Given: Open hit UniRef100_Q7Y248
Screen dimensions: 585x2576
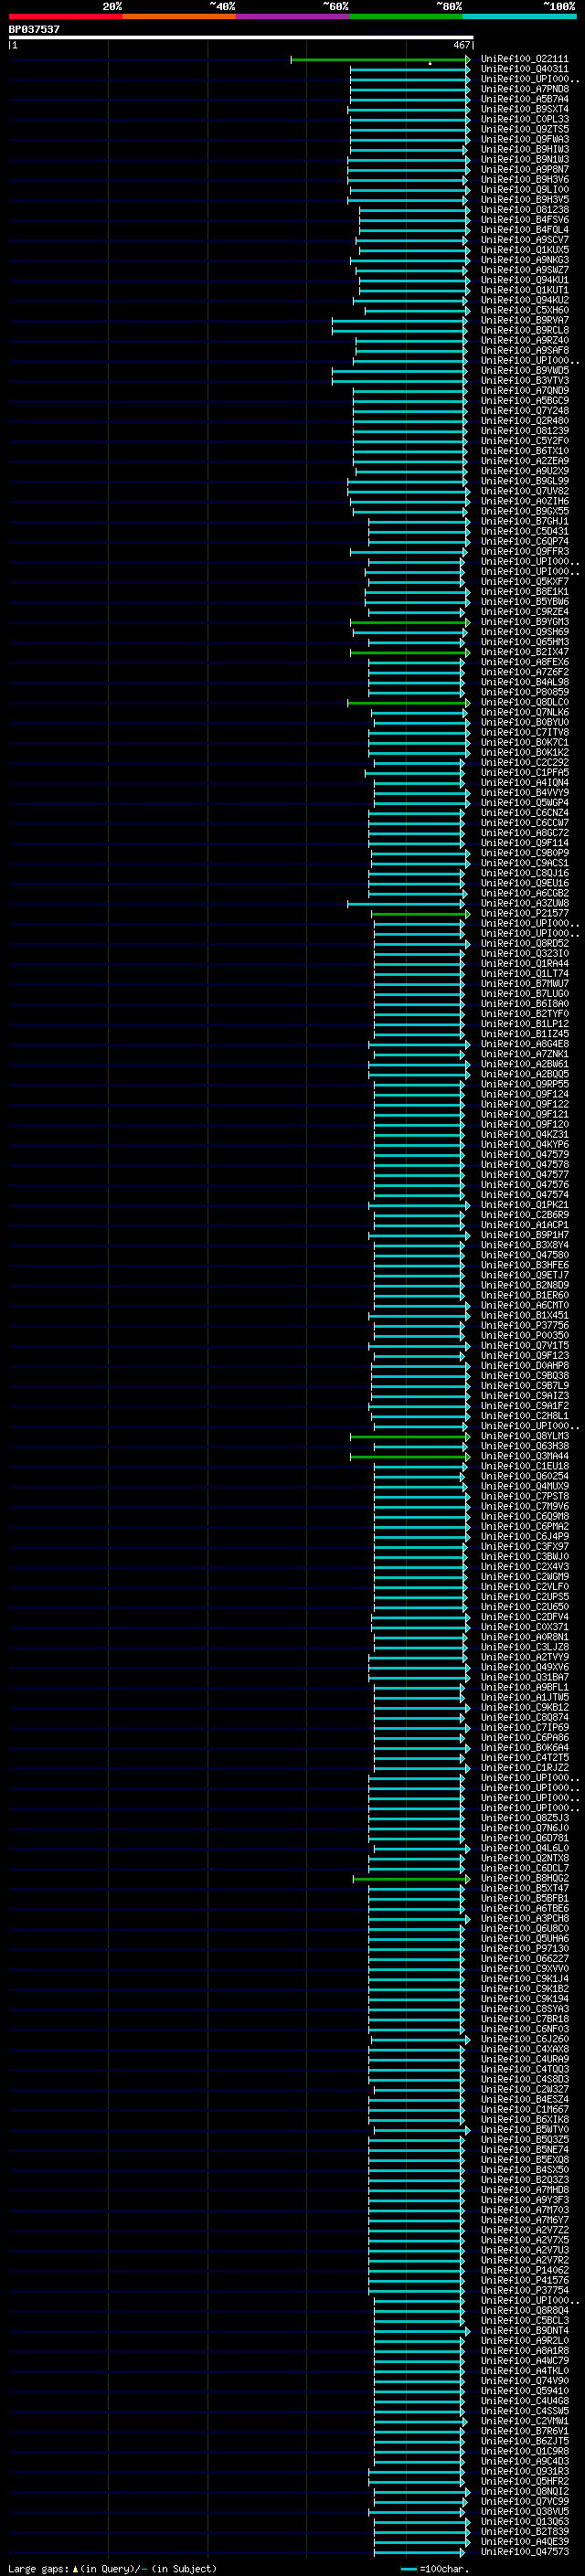Looking at the screenshot, I should click(x=525, y=411).
